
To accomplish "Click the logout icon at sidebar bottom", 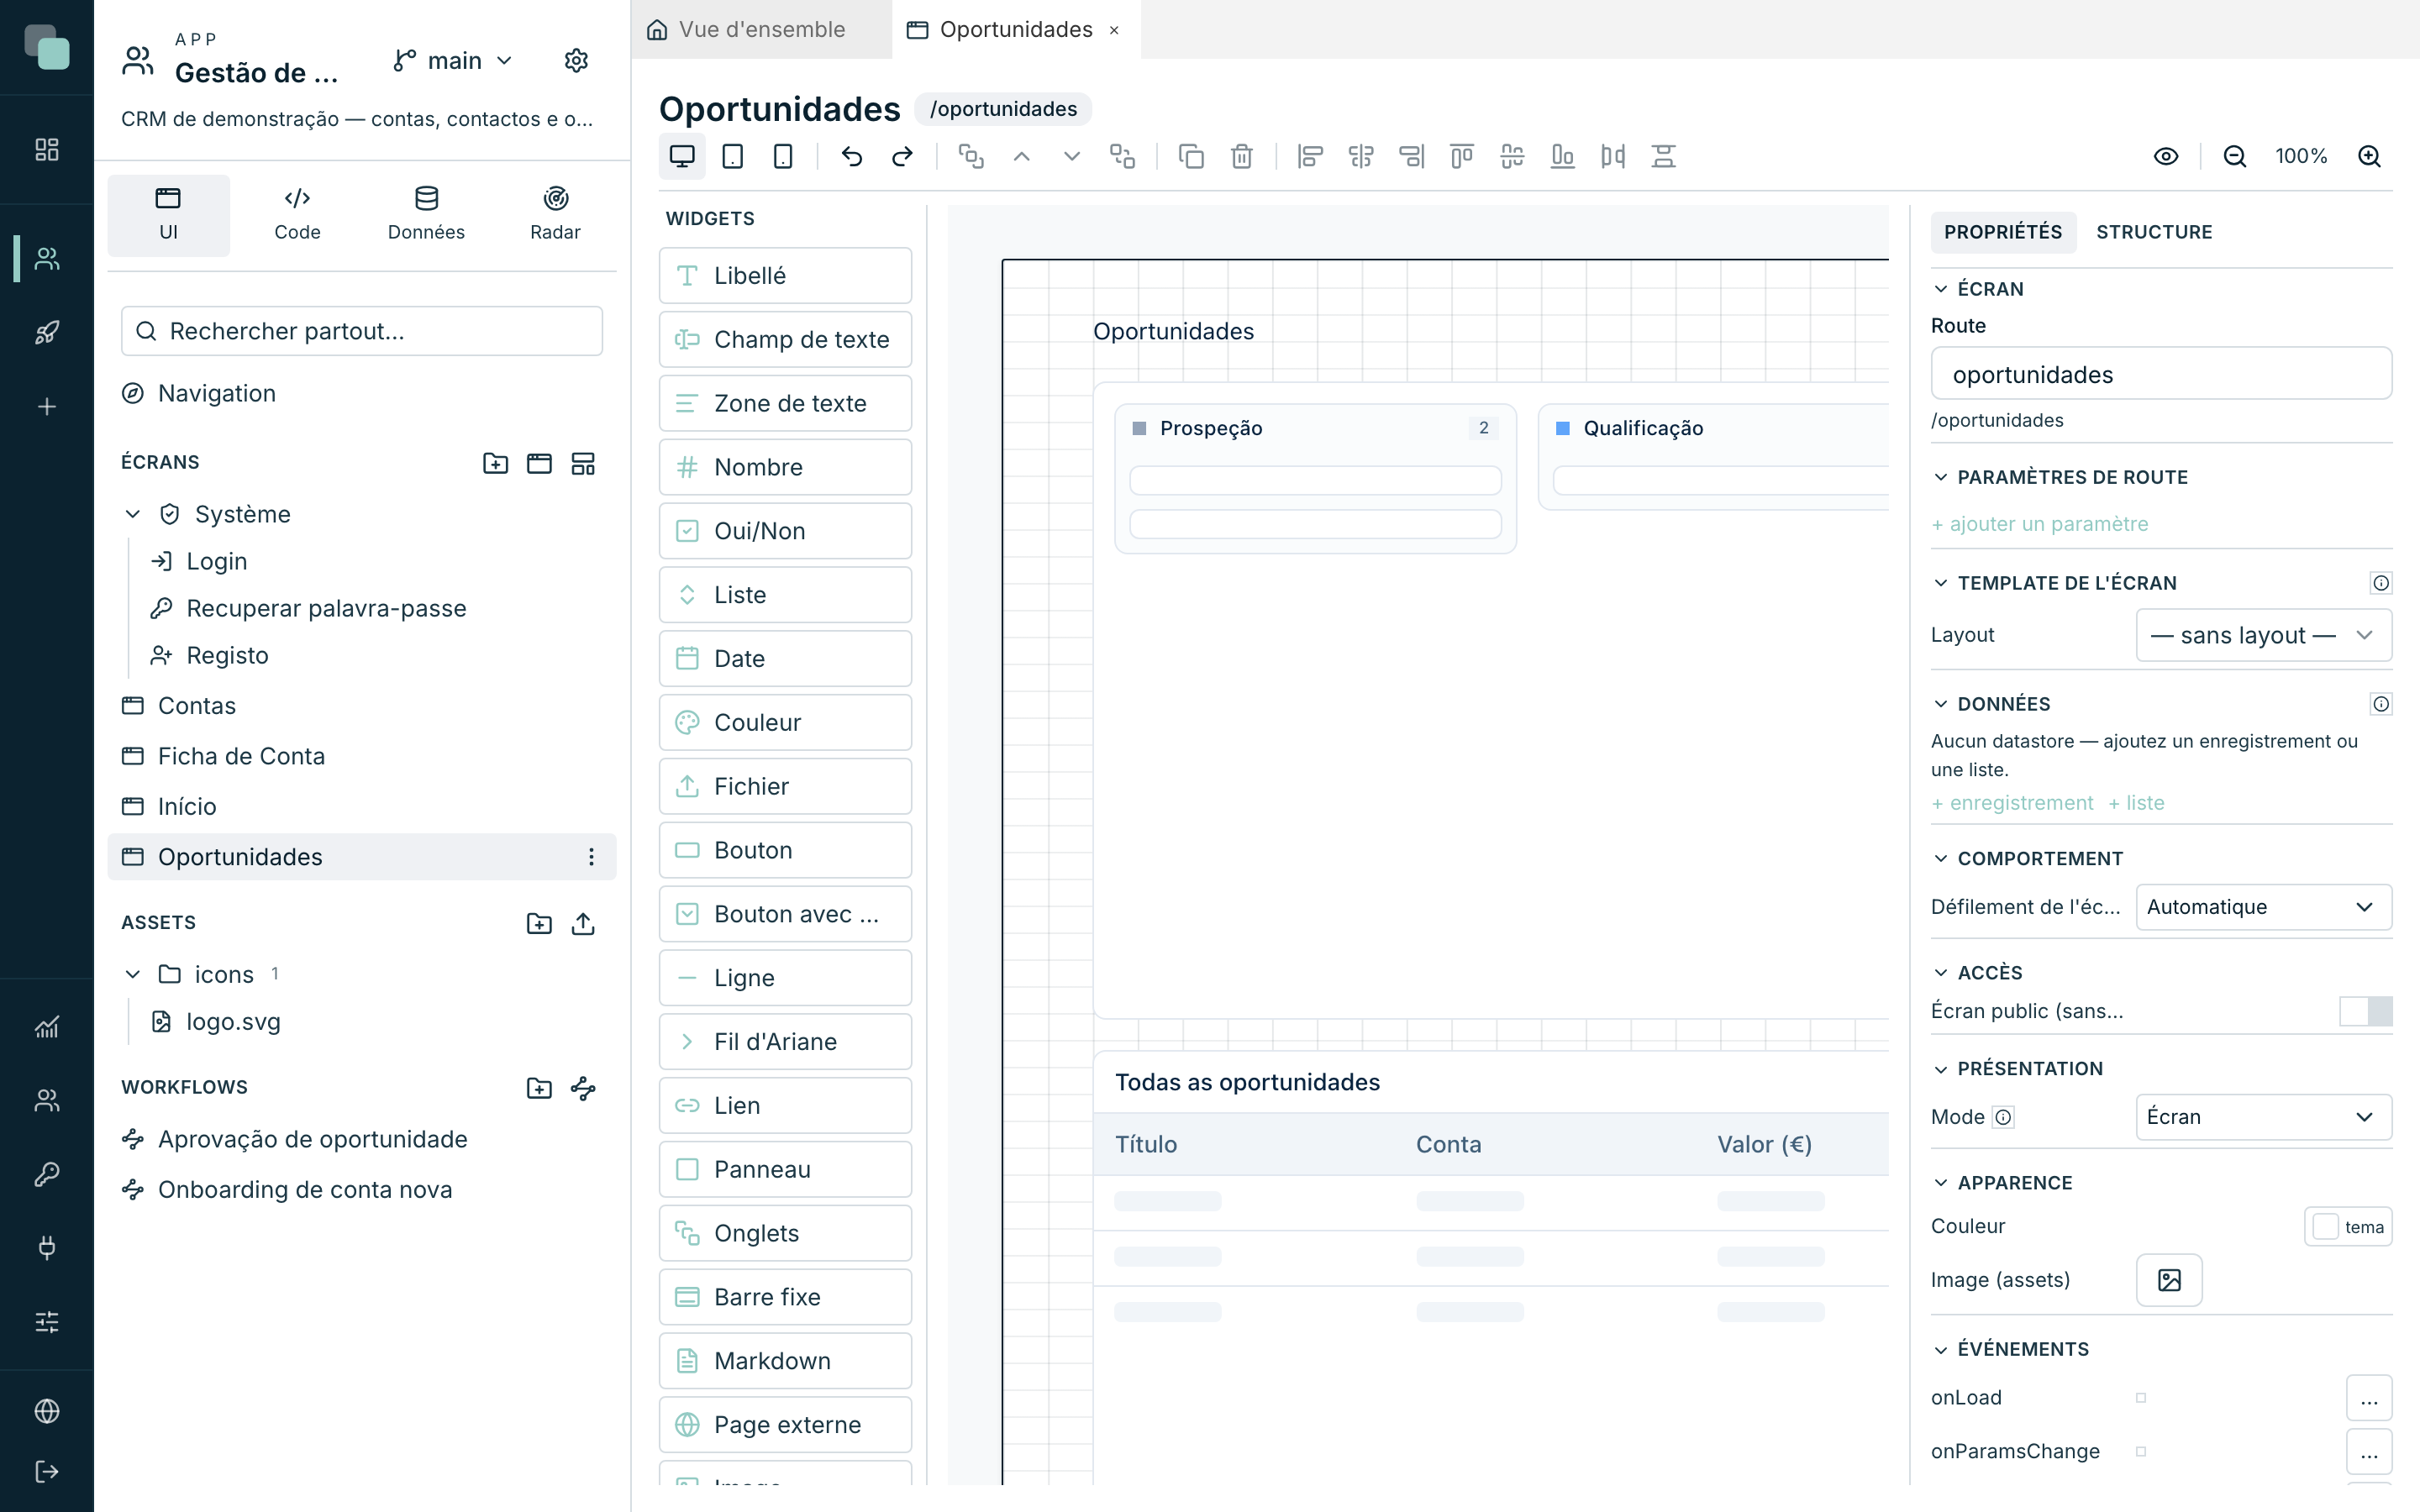I will click(x=47, y=1471).
